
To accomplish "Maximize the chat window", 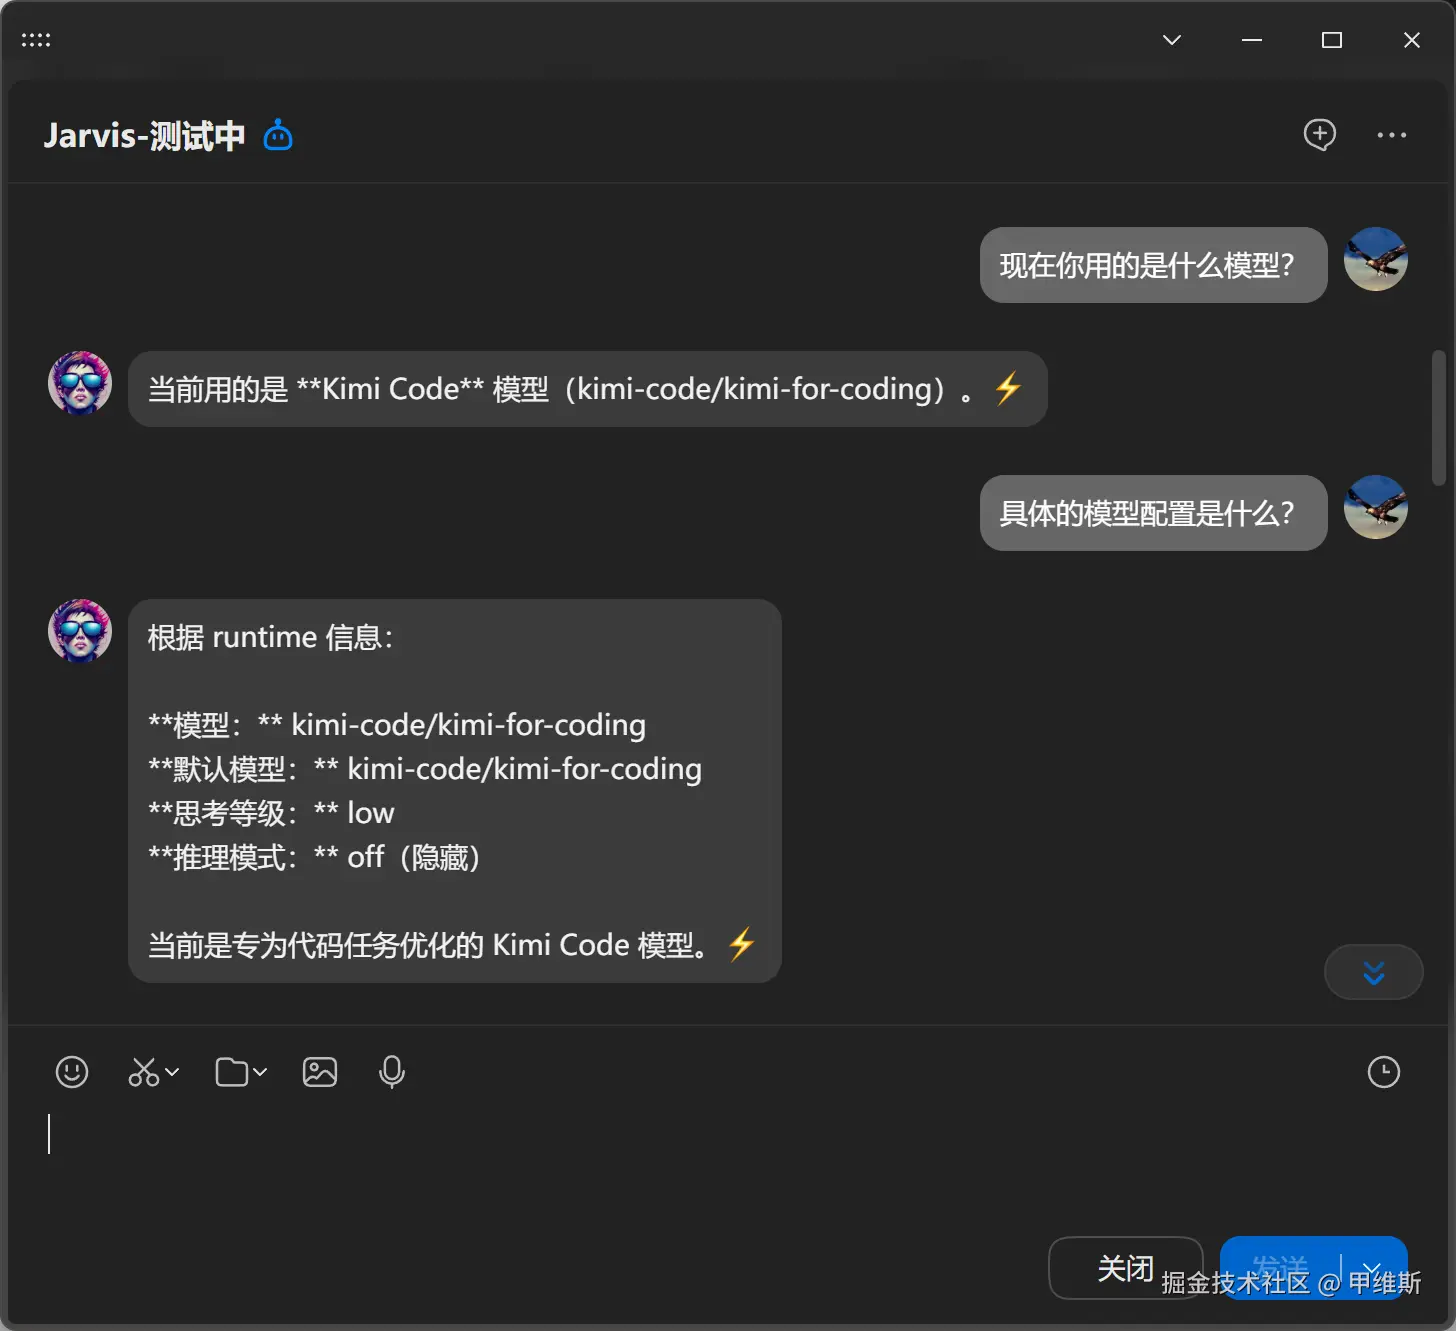I will (x=1332, y=40).
